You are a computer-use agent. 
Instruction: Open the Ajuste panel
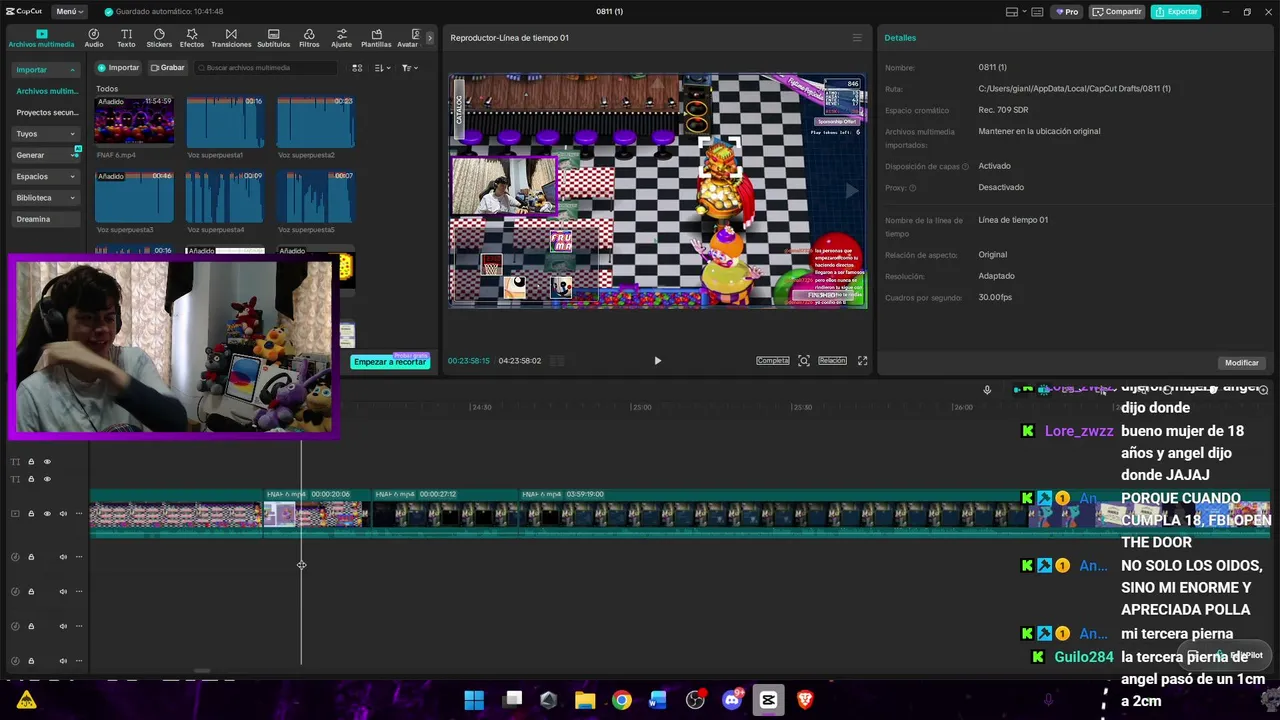342,38
